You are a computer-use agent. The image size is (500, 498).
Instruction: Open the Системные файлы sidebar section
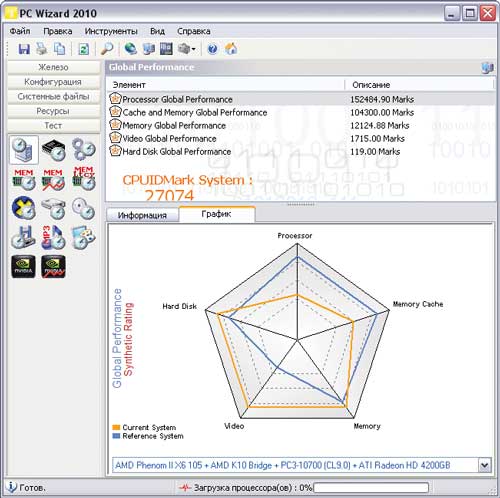point(53,97)
